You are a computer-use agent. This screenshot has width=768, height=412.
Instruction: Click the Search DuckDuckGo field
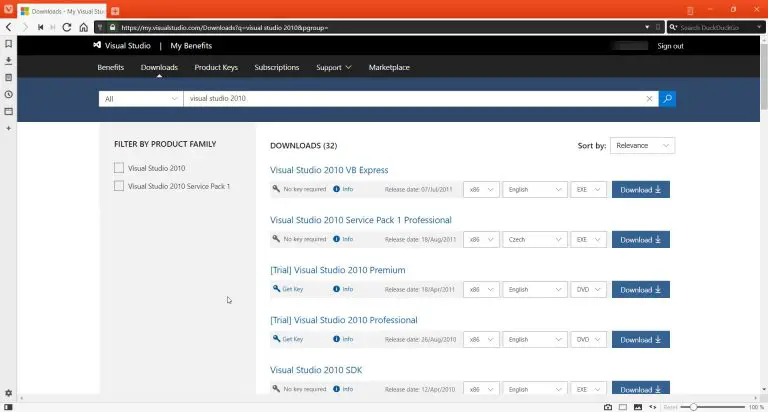click(x=716, y=27)
